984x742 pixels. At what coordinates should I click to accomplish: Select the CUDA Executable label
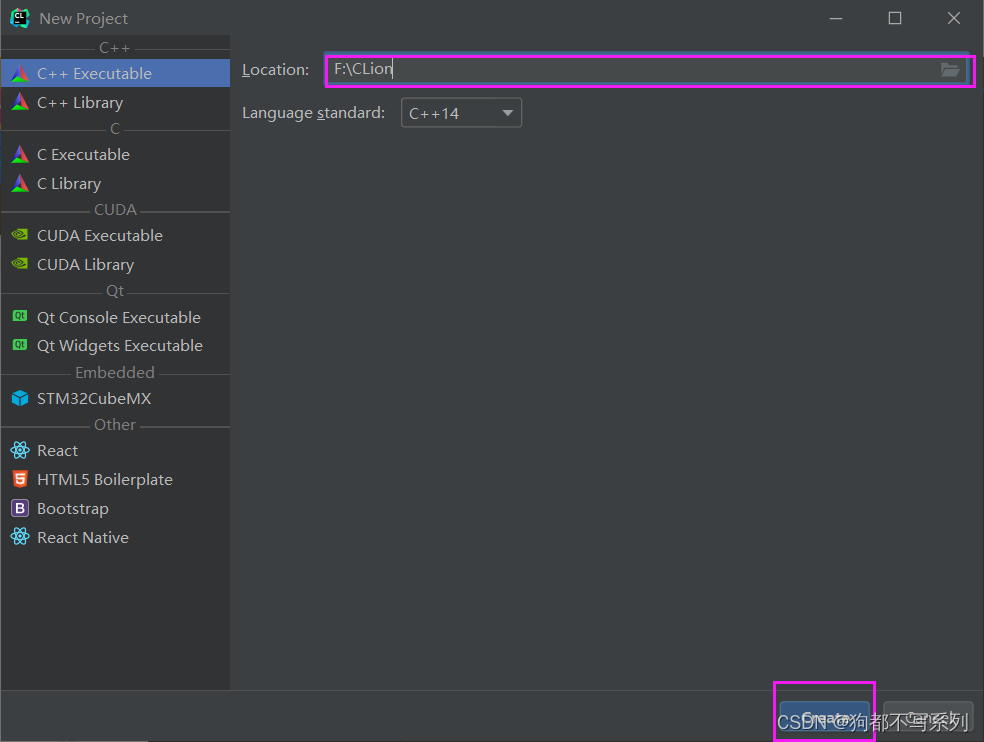[100, 235]
